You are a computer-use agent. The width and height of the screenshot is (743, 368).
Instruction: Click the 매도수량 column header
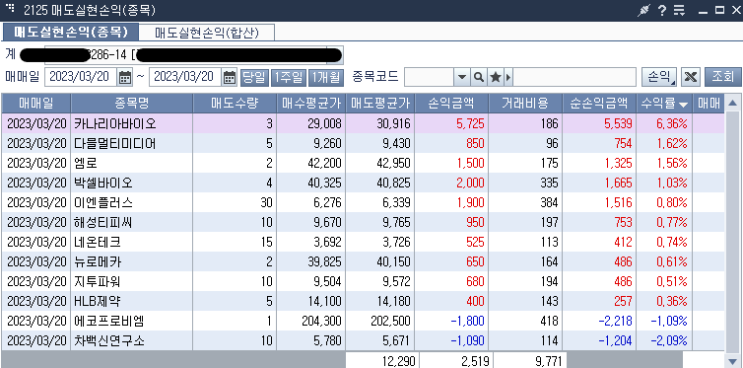point(235,103)
